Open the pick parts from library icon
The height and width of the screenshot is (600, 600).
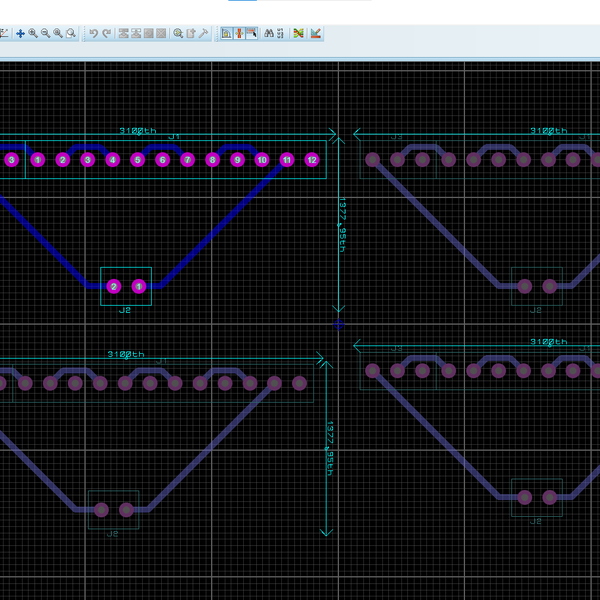click(178, 33)
